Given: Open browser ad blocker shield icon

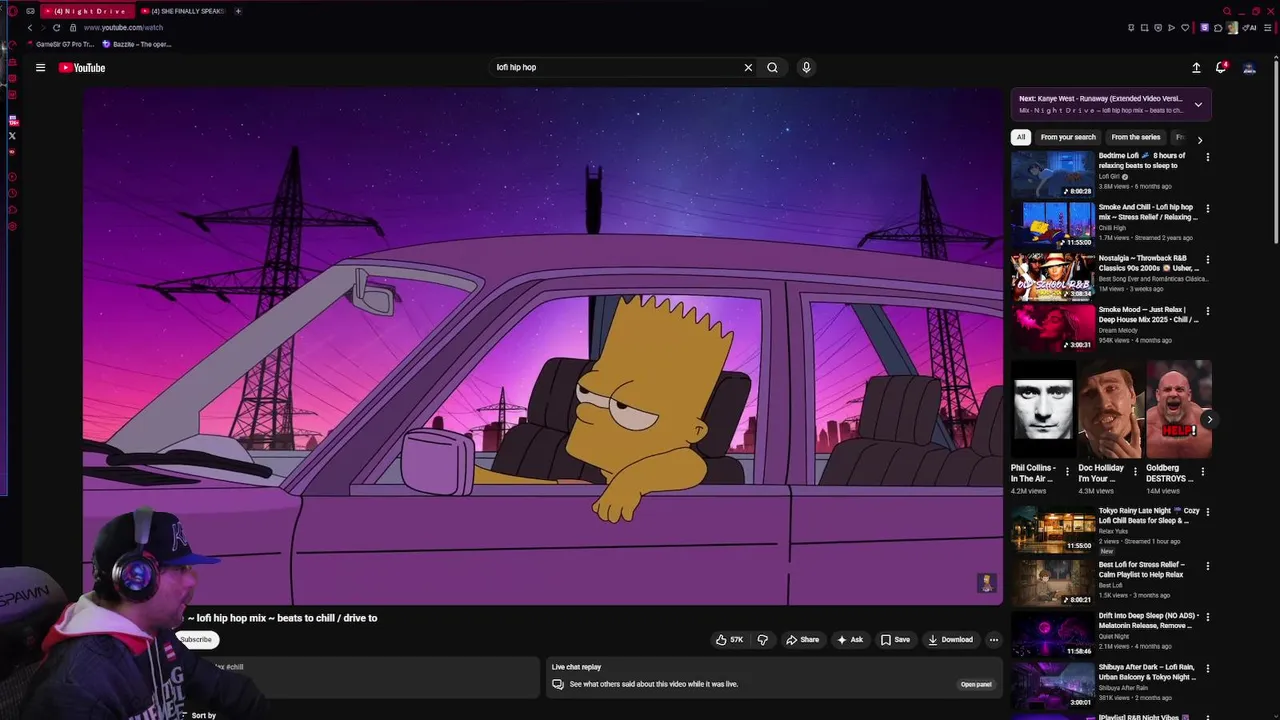Looking at the screenshot, I should coord(1158,28).
